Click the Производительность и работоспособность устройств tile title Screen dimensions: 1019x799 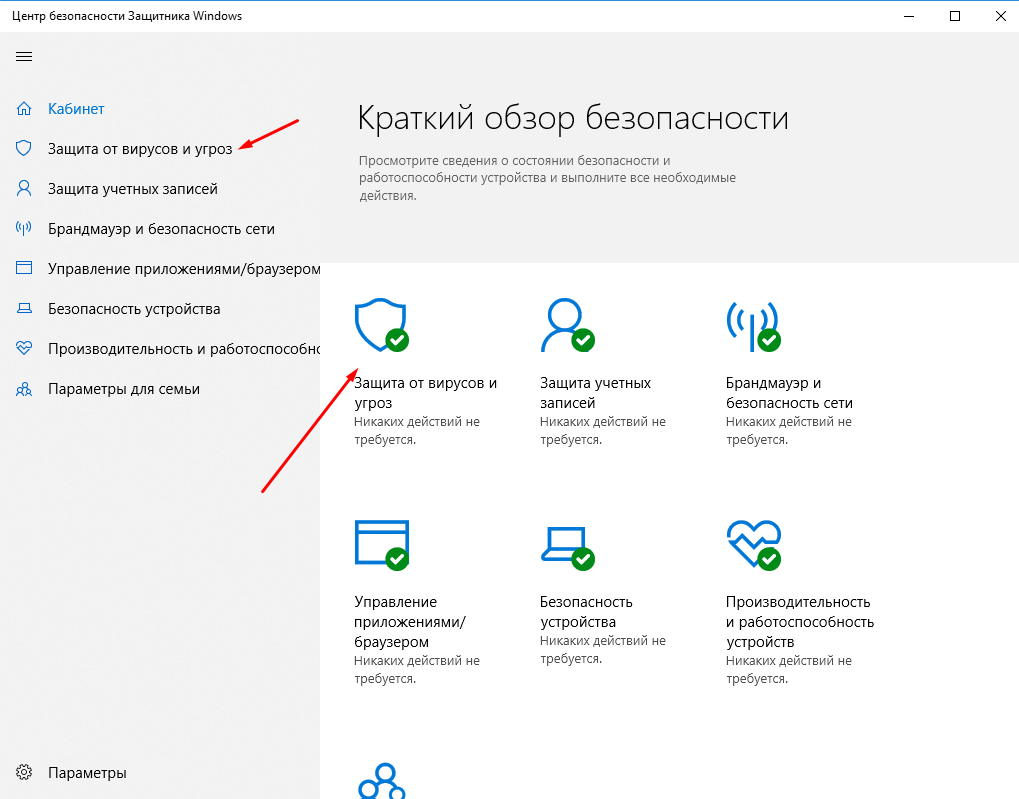tap(800, 622)
